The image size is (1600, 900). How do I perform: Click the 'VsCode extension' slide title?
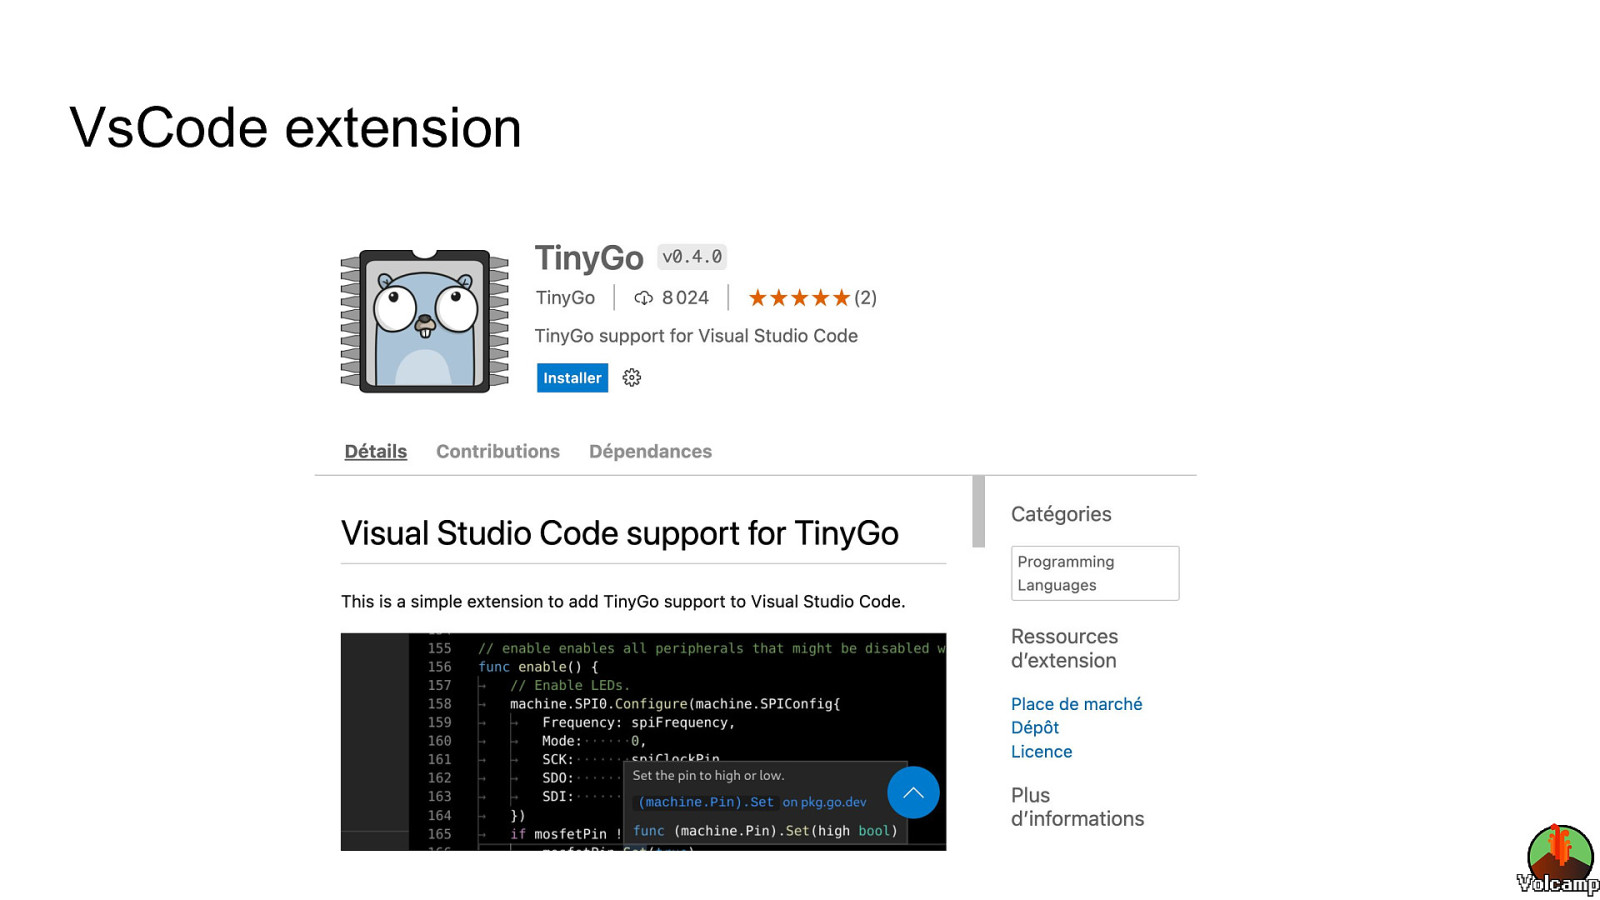click(x=295, y=128)
